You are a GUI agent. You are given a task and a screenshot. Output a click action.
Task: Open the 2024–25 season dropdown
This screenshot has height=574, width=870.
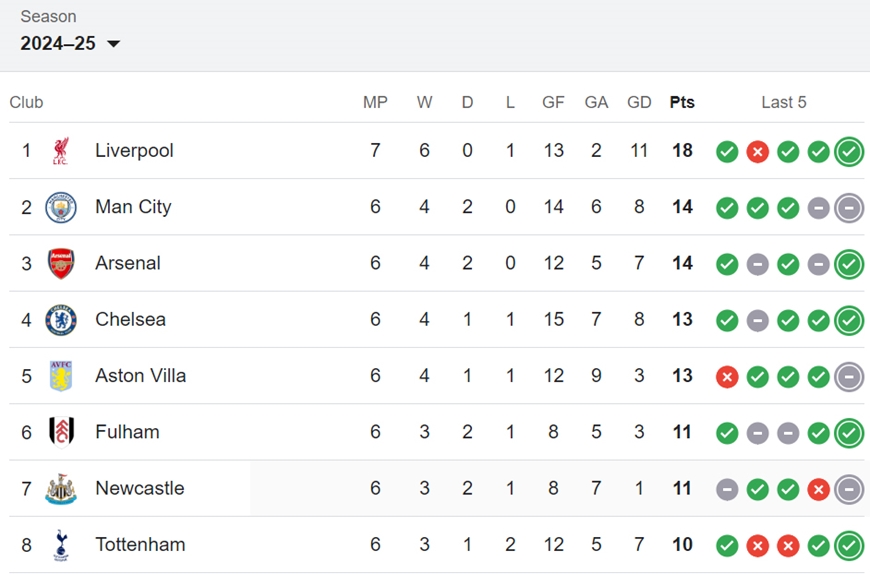pos(70,43)
